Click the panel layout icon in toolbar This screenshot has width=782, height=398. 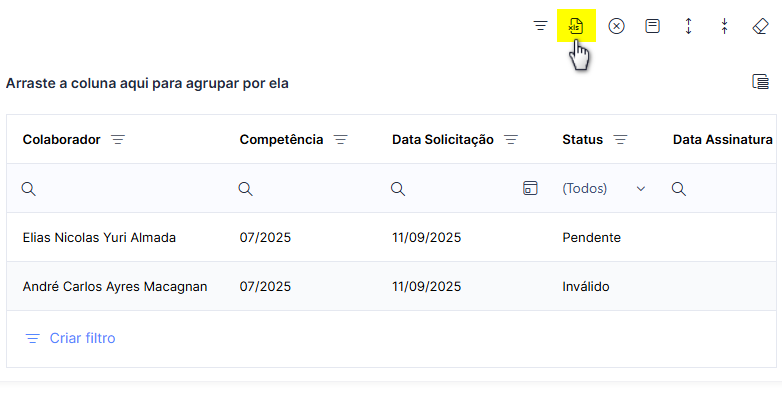(652, 26)
